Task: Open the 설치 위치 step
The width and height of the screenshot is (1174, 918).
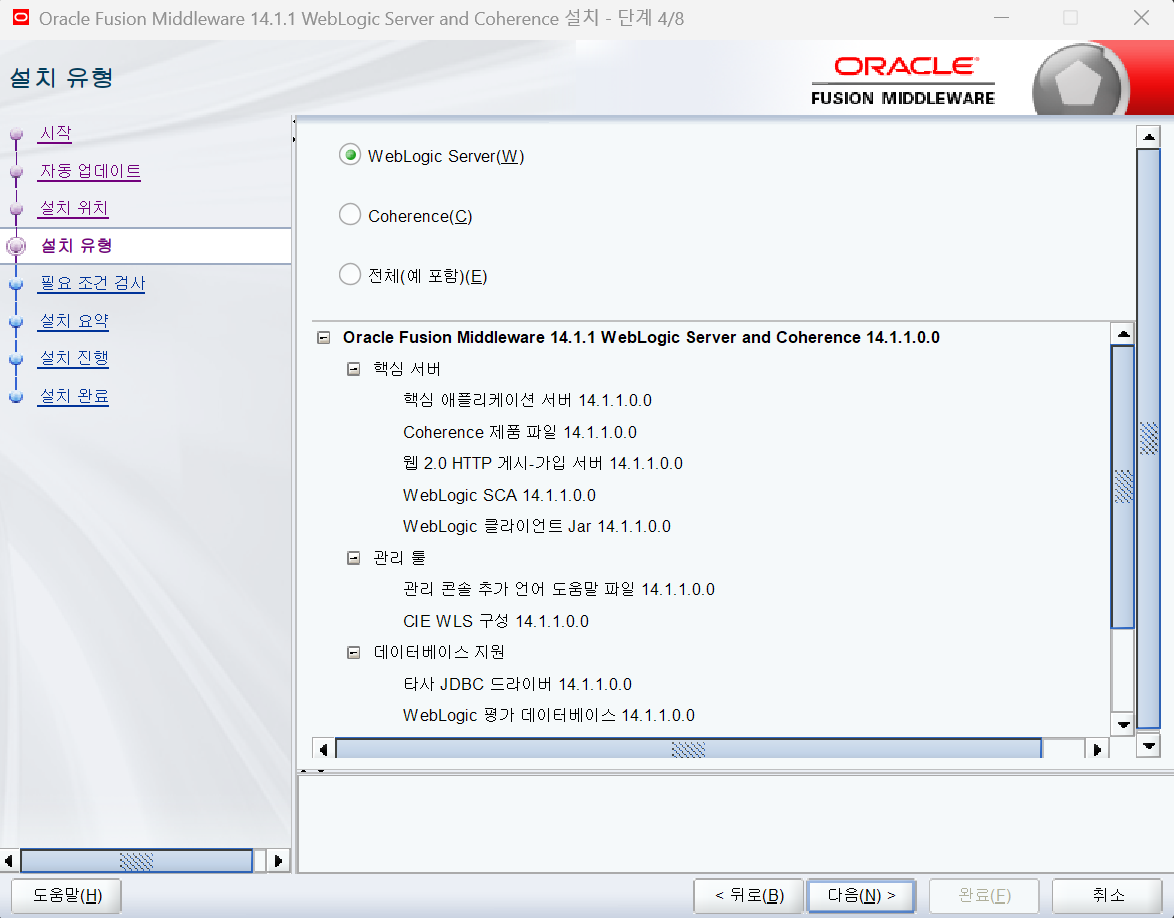Action: (73, 208)
